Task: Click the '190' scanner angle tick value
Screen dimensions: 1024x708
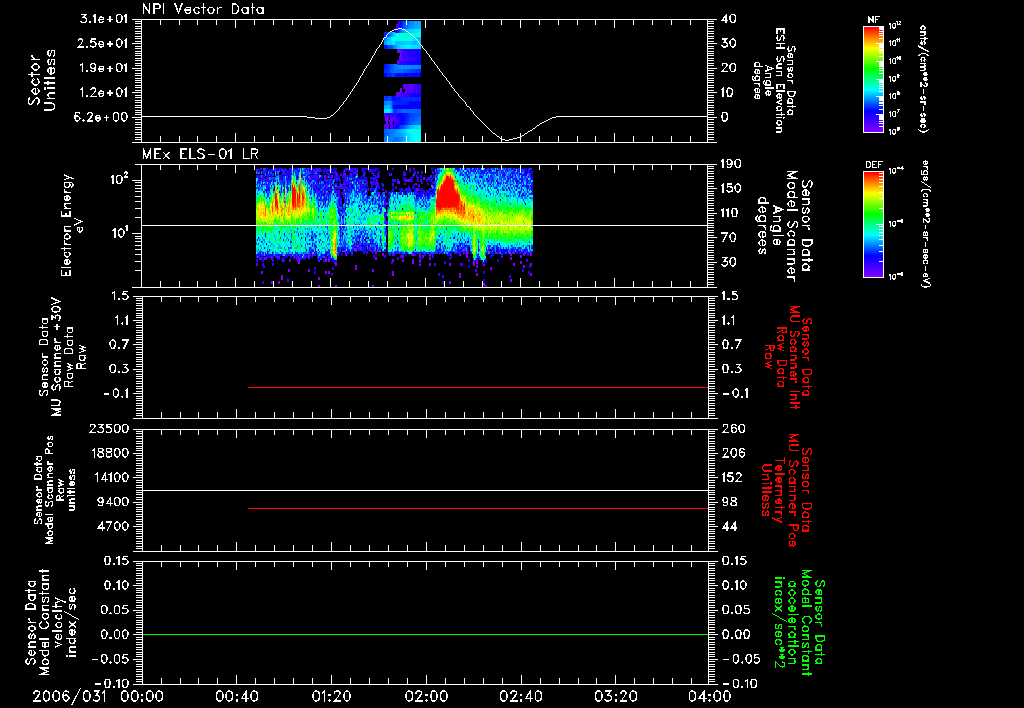Action: [731, 164]
